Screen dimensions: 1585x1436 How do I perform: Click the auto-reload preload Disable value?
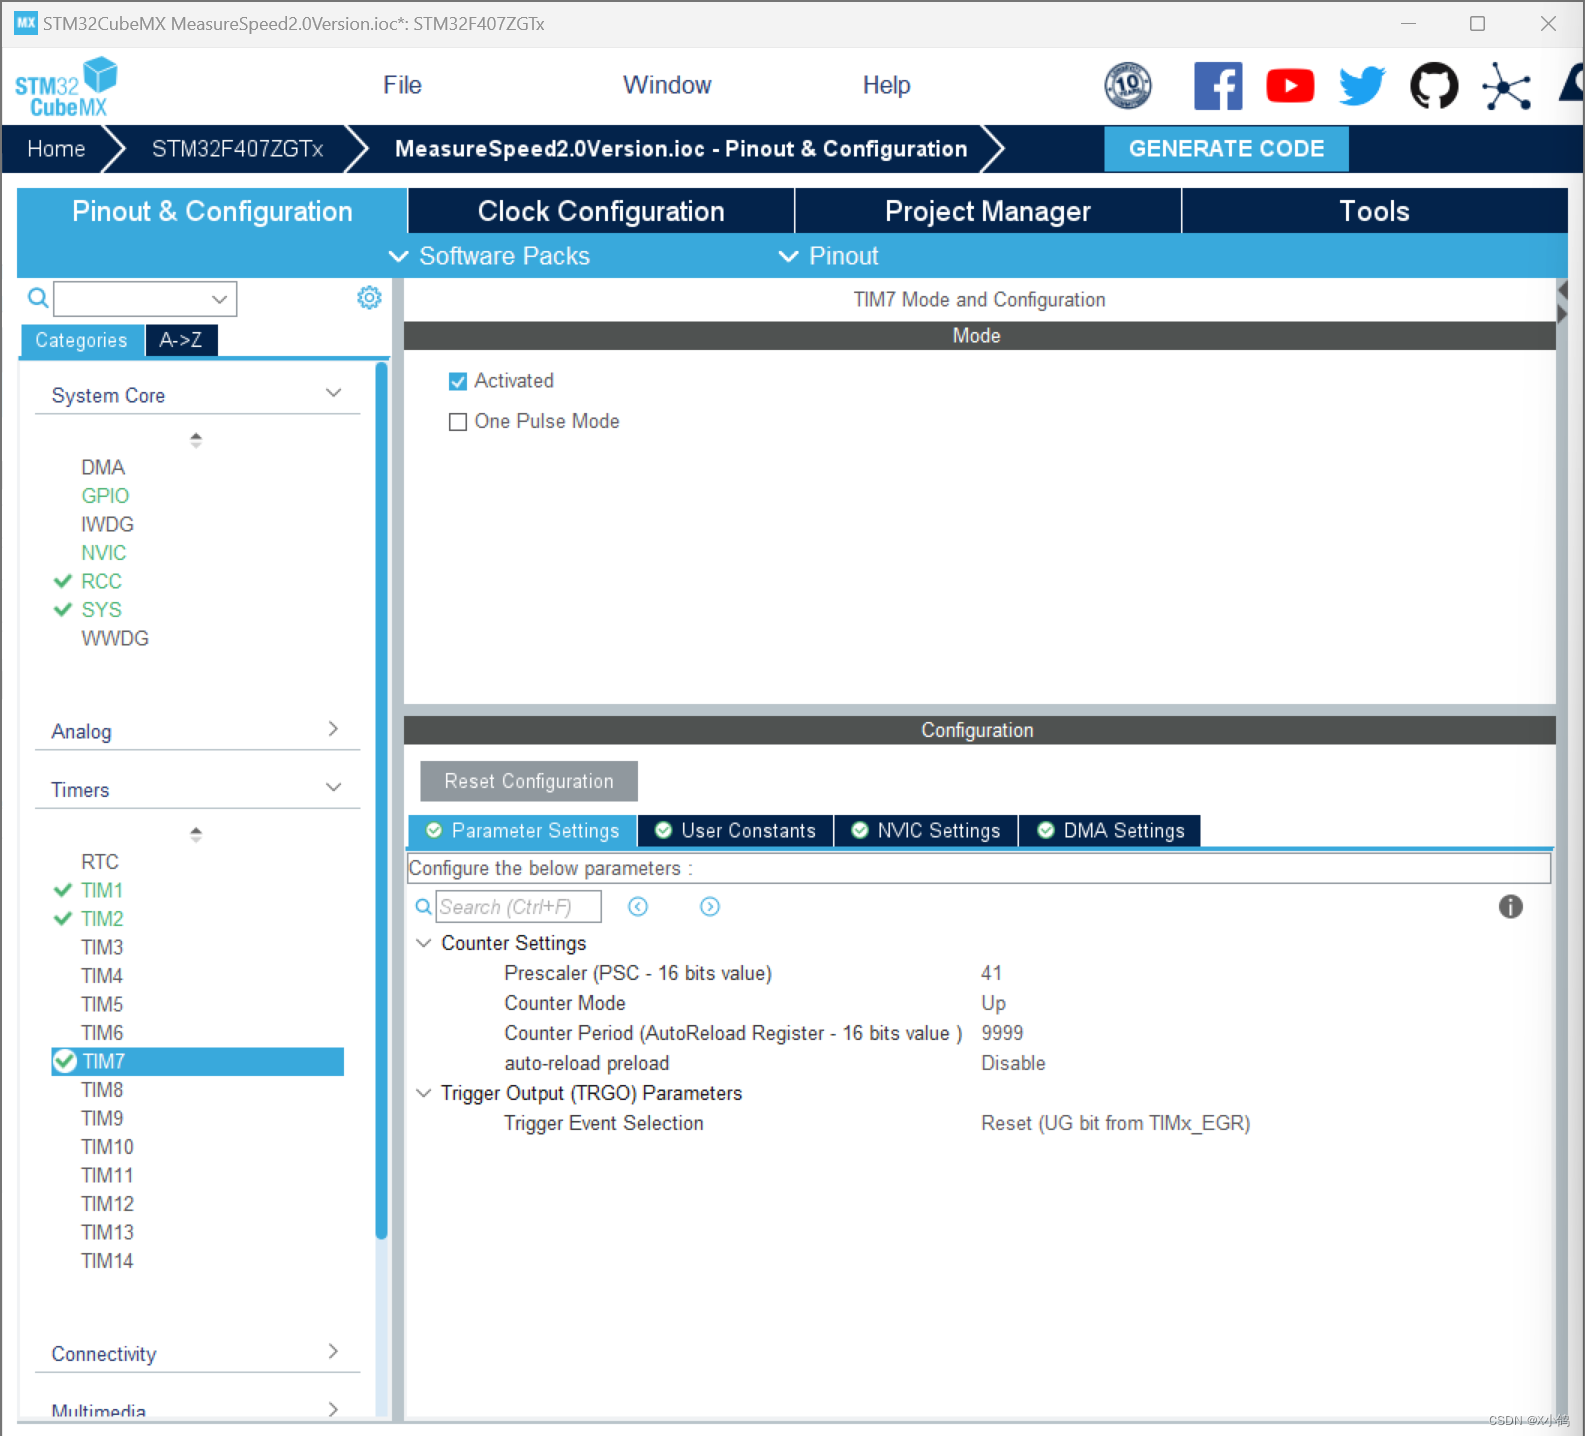tap(1013, 1063)
